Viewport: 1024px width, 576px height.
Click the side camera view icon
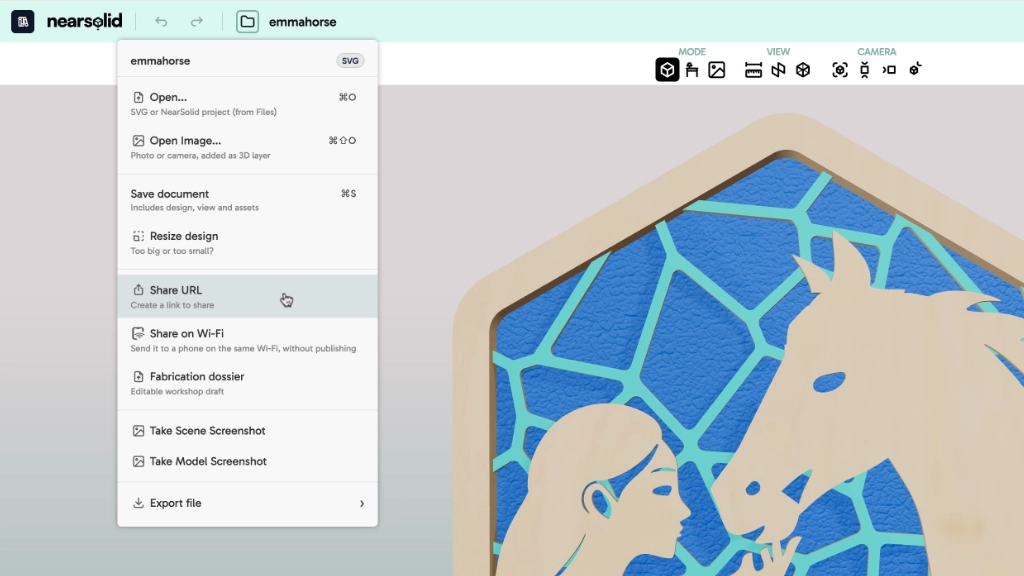889,70
